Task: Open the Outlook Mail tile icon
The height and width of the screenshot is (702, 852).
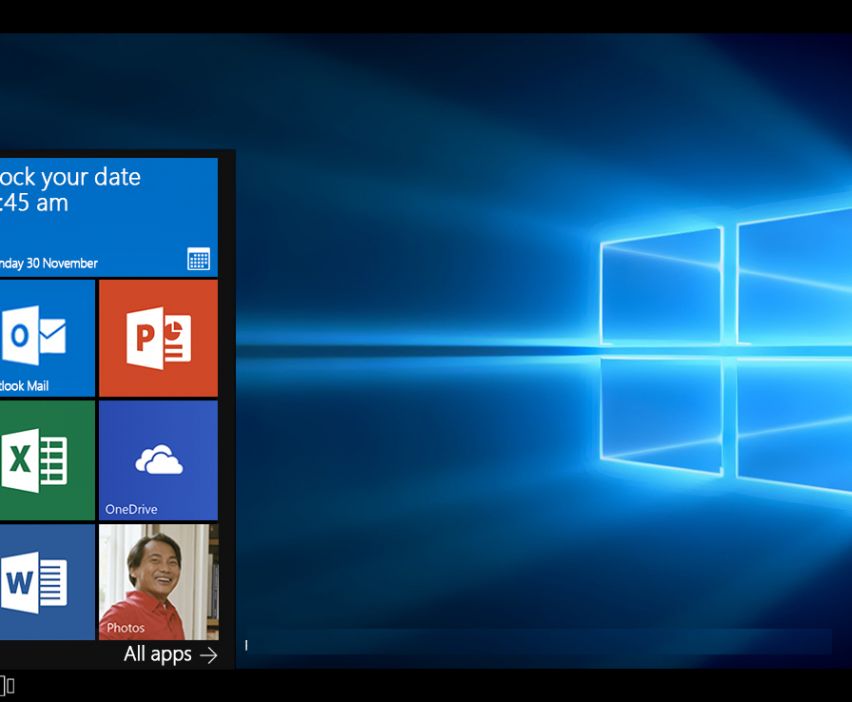Action: pyautogui.click(x=33, y=333)
